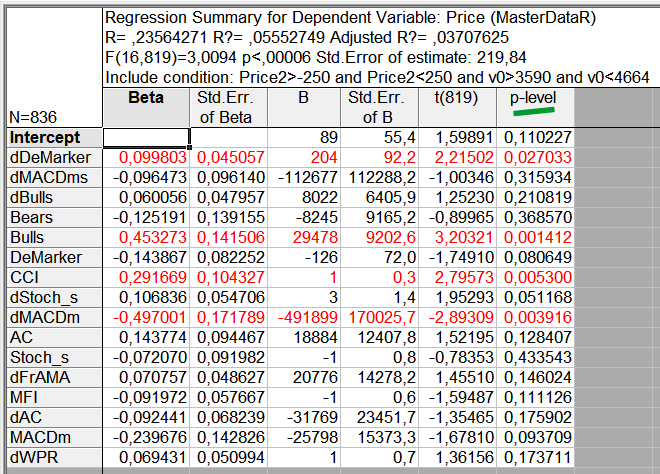Select the Stoch_s row header

(x=54, y=357)
